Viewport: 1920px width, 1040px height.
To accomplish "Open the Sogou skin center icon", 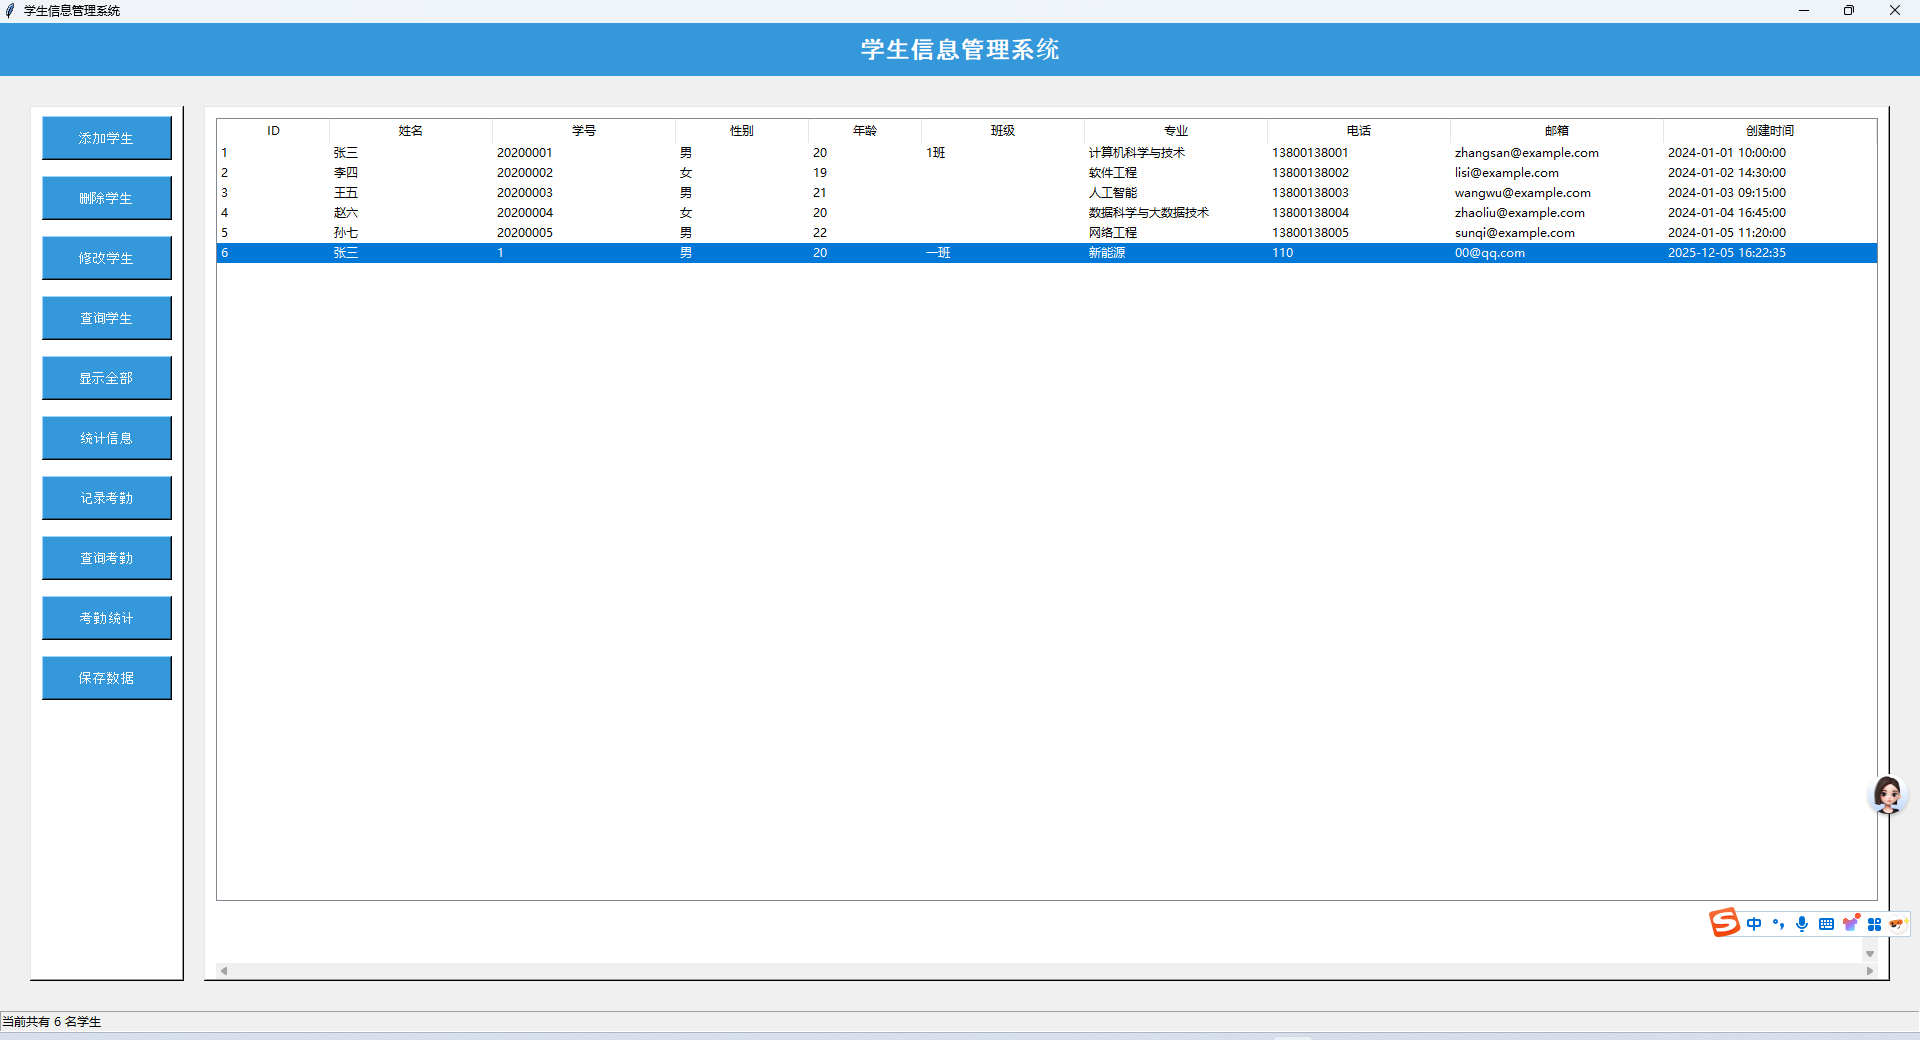I will click(1852, 923).
